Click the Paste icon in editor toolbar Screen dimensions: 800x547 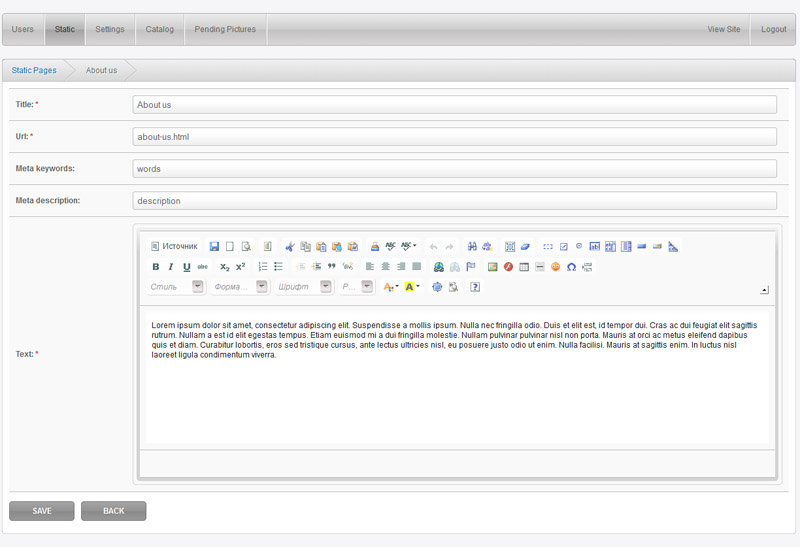click(321, 246)
